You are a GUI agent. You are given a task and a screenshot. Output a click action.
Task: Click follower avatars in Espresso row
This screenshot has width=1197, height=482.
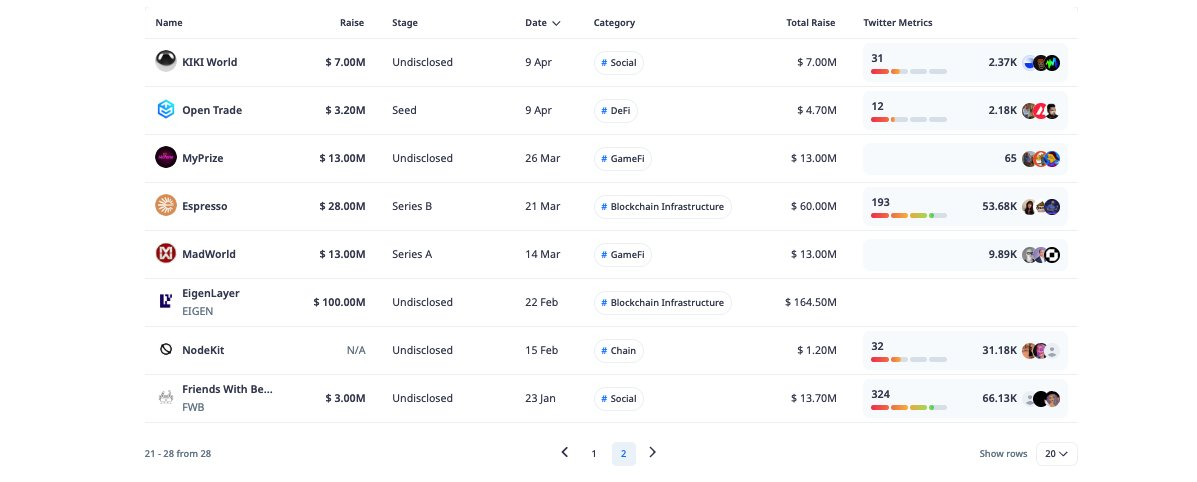coord(1041,207)
